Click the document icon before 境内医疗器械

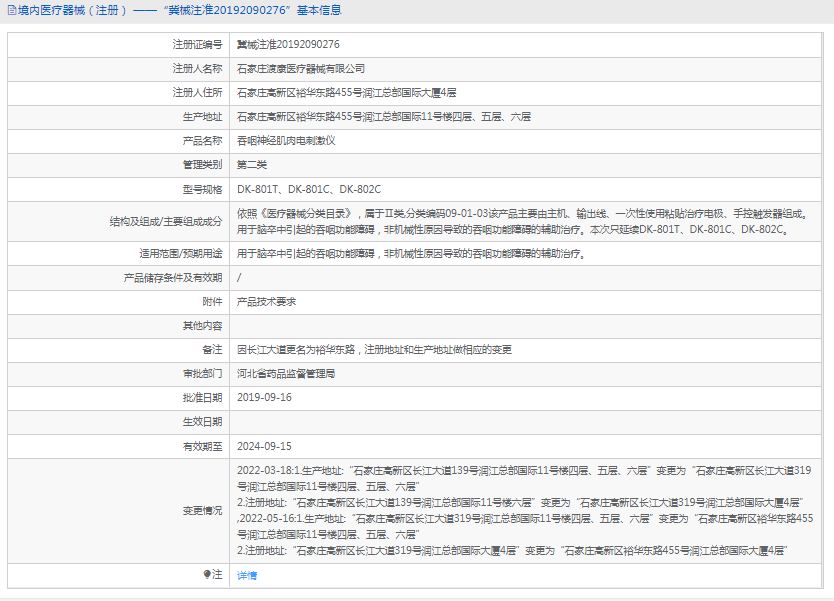[x=11, y=11]
